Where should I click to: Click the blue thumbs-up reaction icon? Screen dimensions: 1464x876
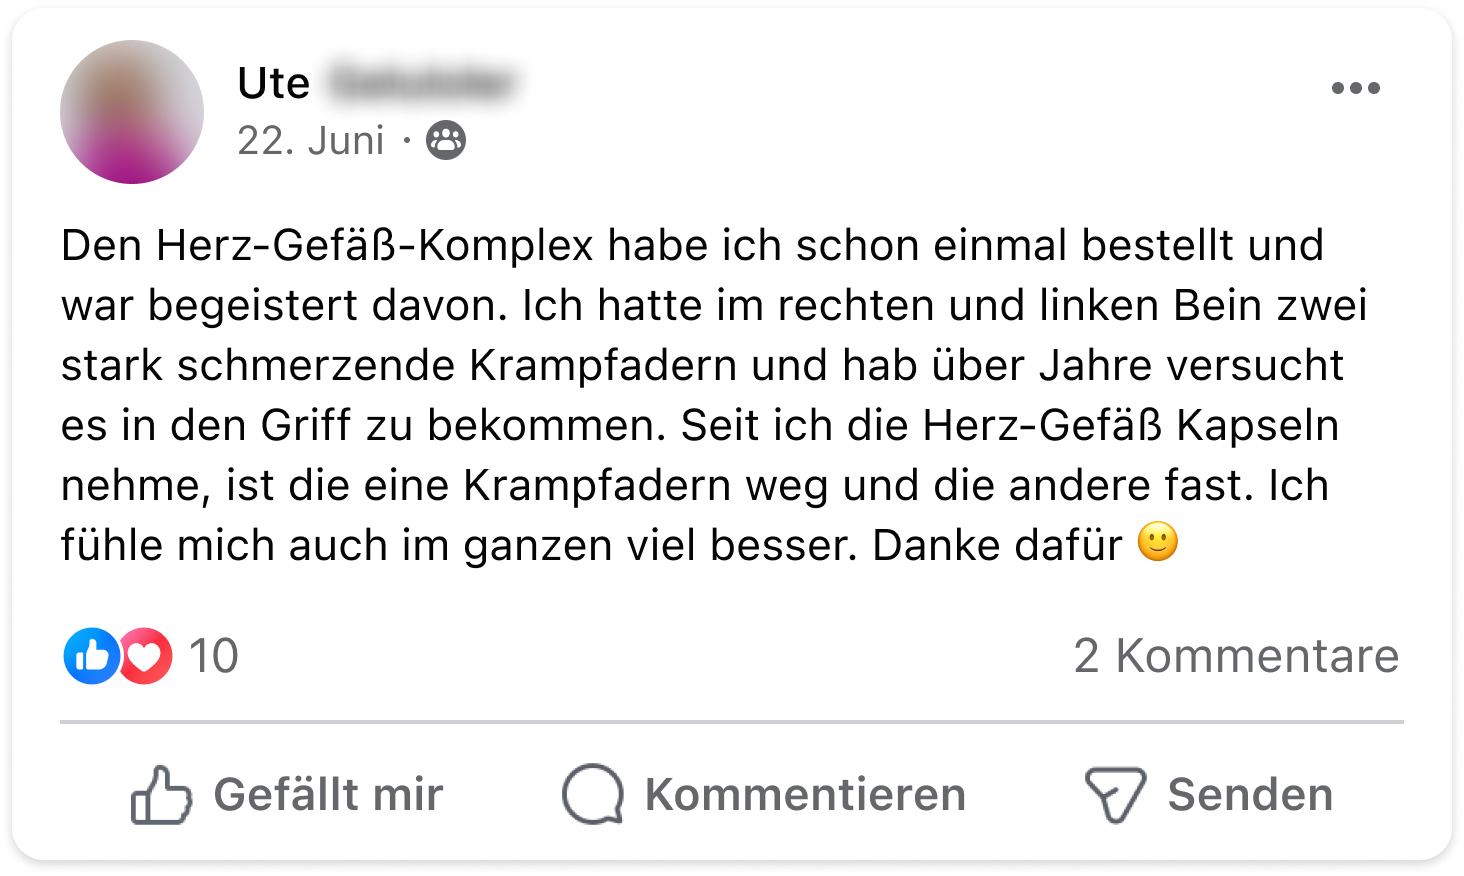91,656
